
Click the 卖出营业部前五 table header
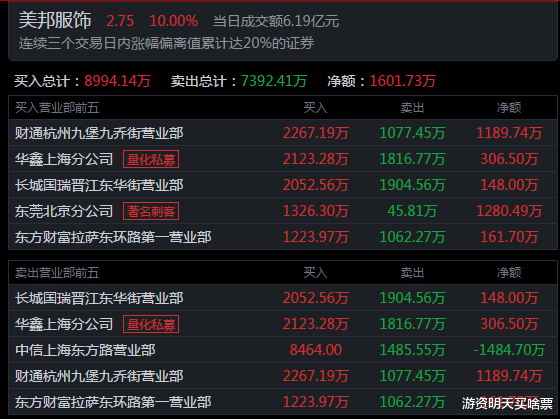pyautogui.click(x=57, y=273)
